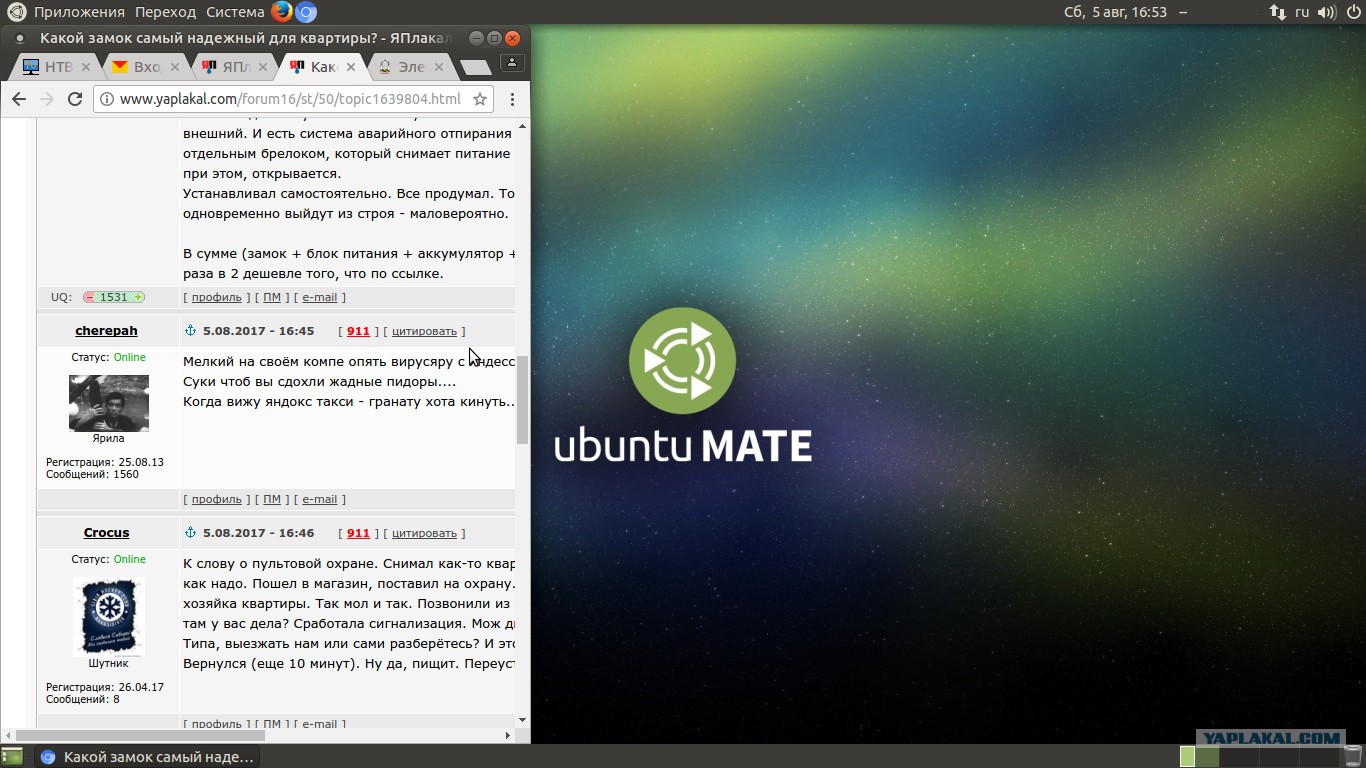Open the network connections indicator
Screen dimensions: 1366x768
(1278, 12)
